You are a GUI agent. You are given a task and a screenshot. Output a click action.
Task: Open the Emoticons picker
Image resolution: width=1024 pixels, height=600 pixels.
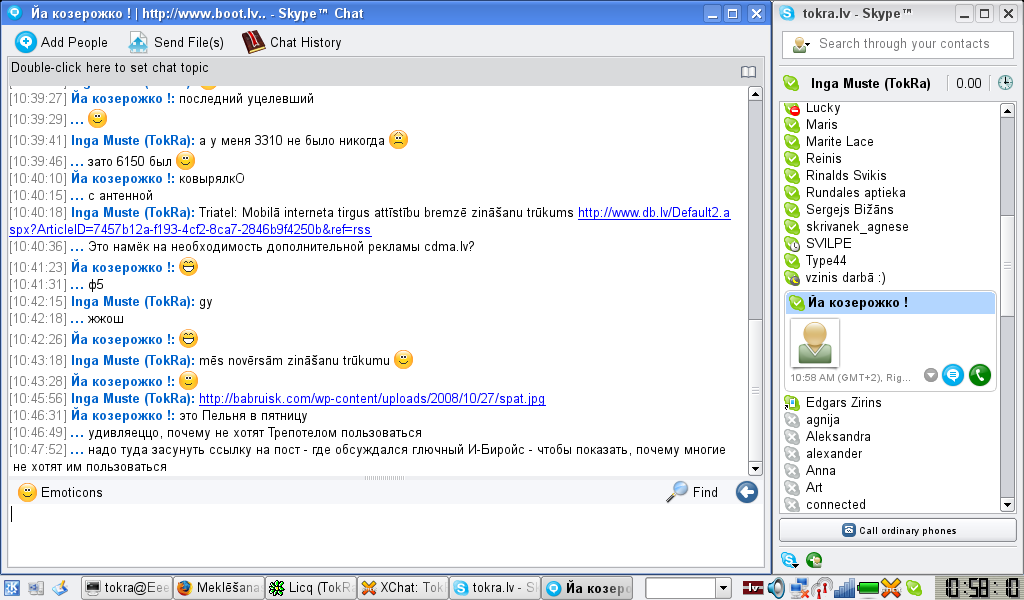(x=60, y=492)
